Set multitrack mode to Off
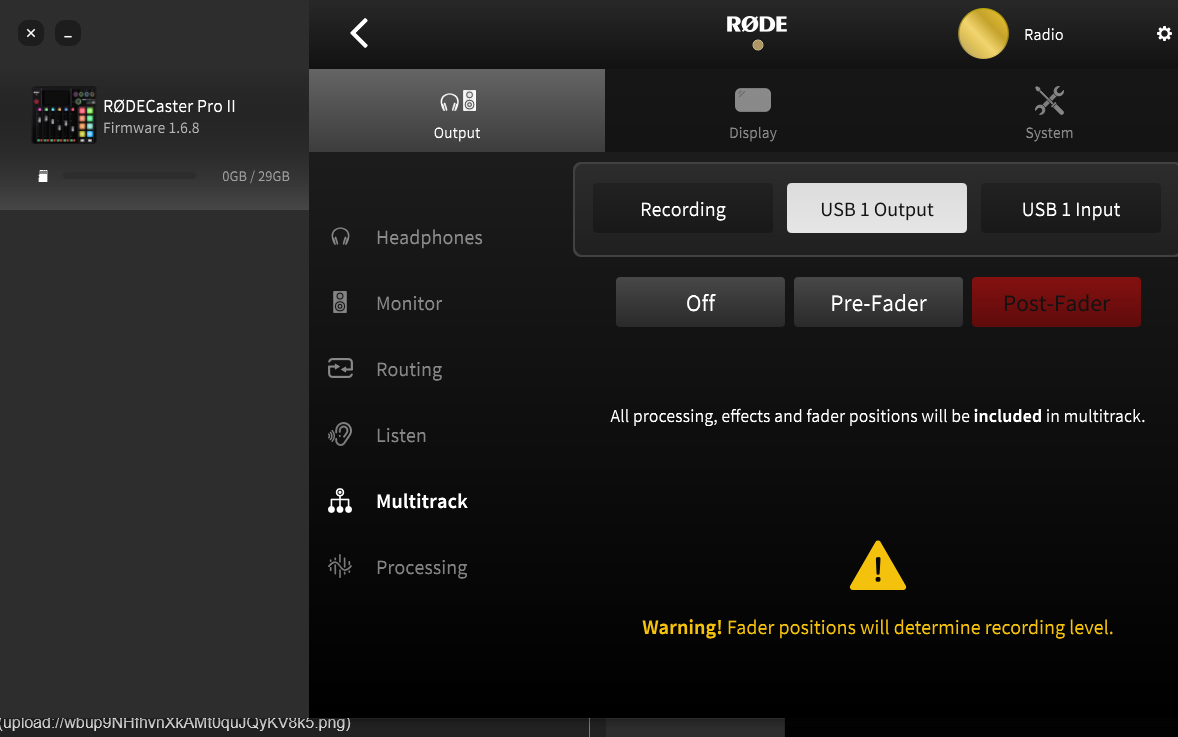The height and width of the screenshot is (737, 1178). click(700, 303)
